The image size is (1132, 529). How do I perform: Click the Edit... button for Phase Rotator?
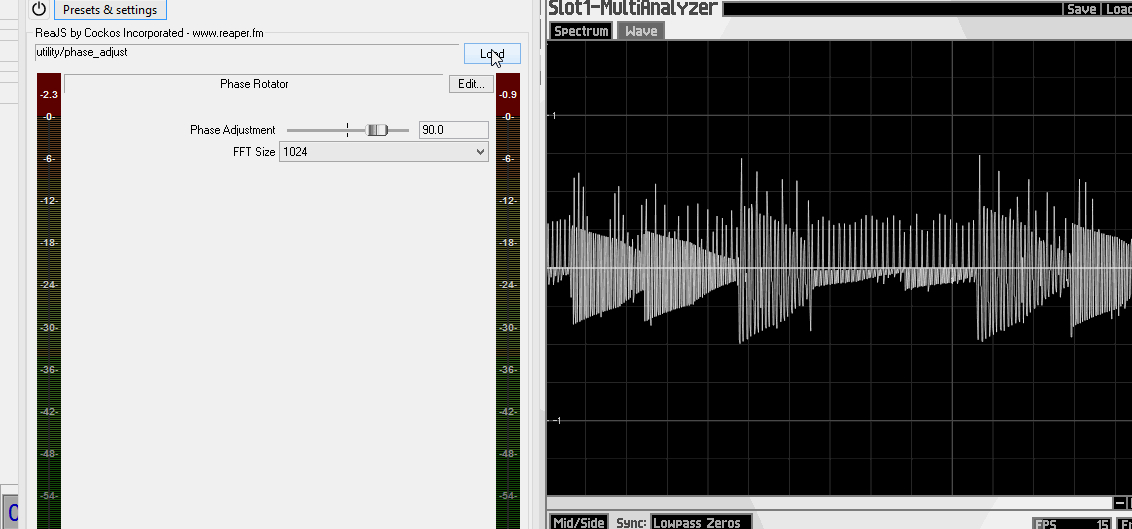coord(471,84)
